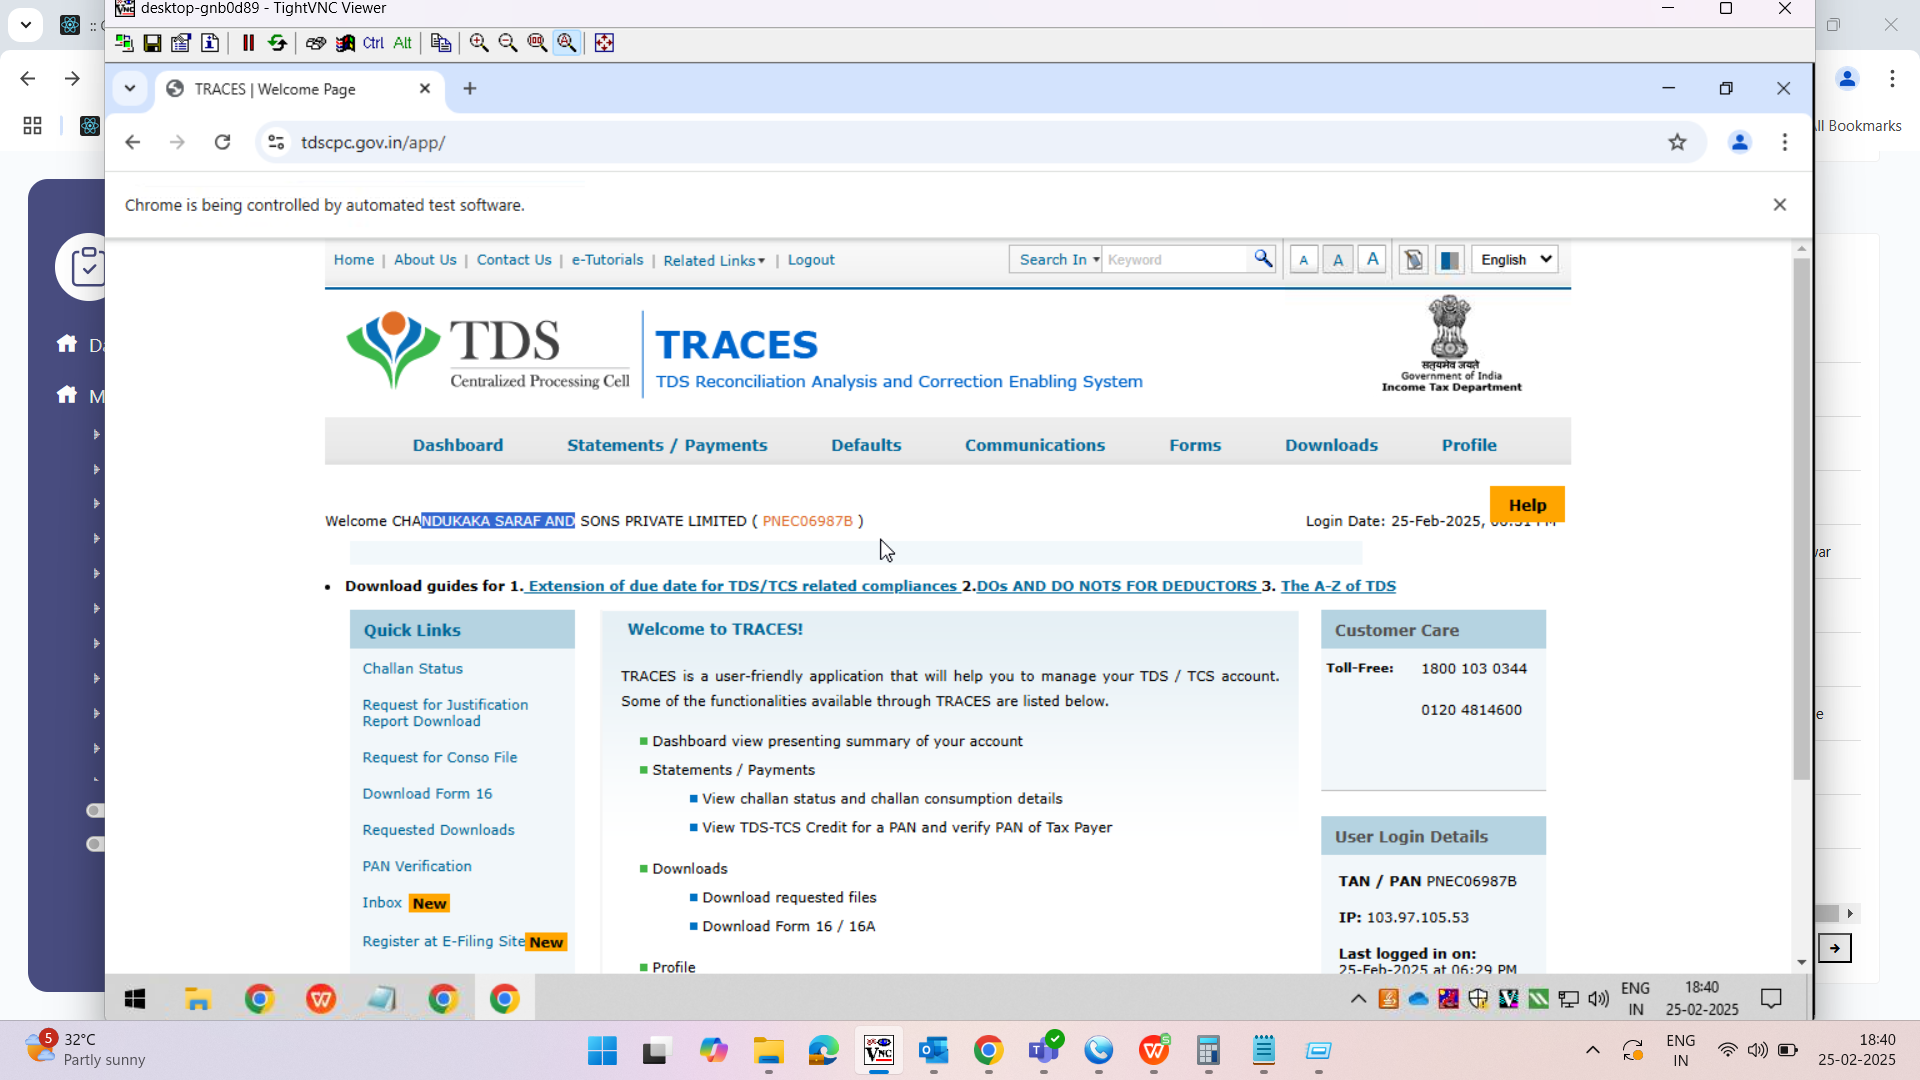This screenshot has width=1920, height=1080.
Task: Click the TightVNC new connection icon
Action: (124, 43)
